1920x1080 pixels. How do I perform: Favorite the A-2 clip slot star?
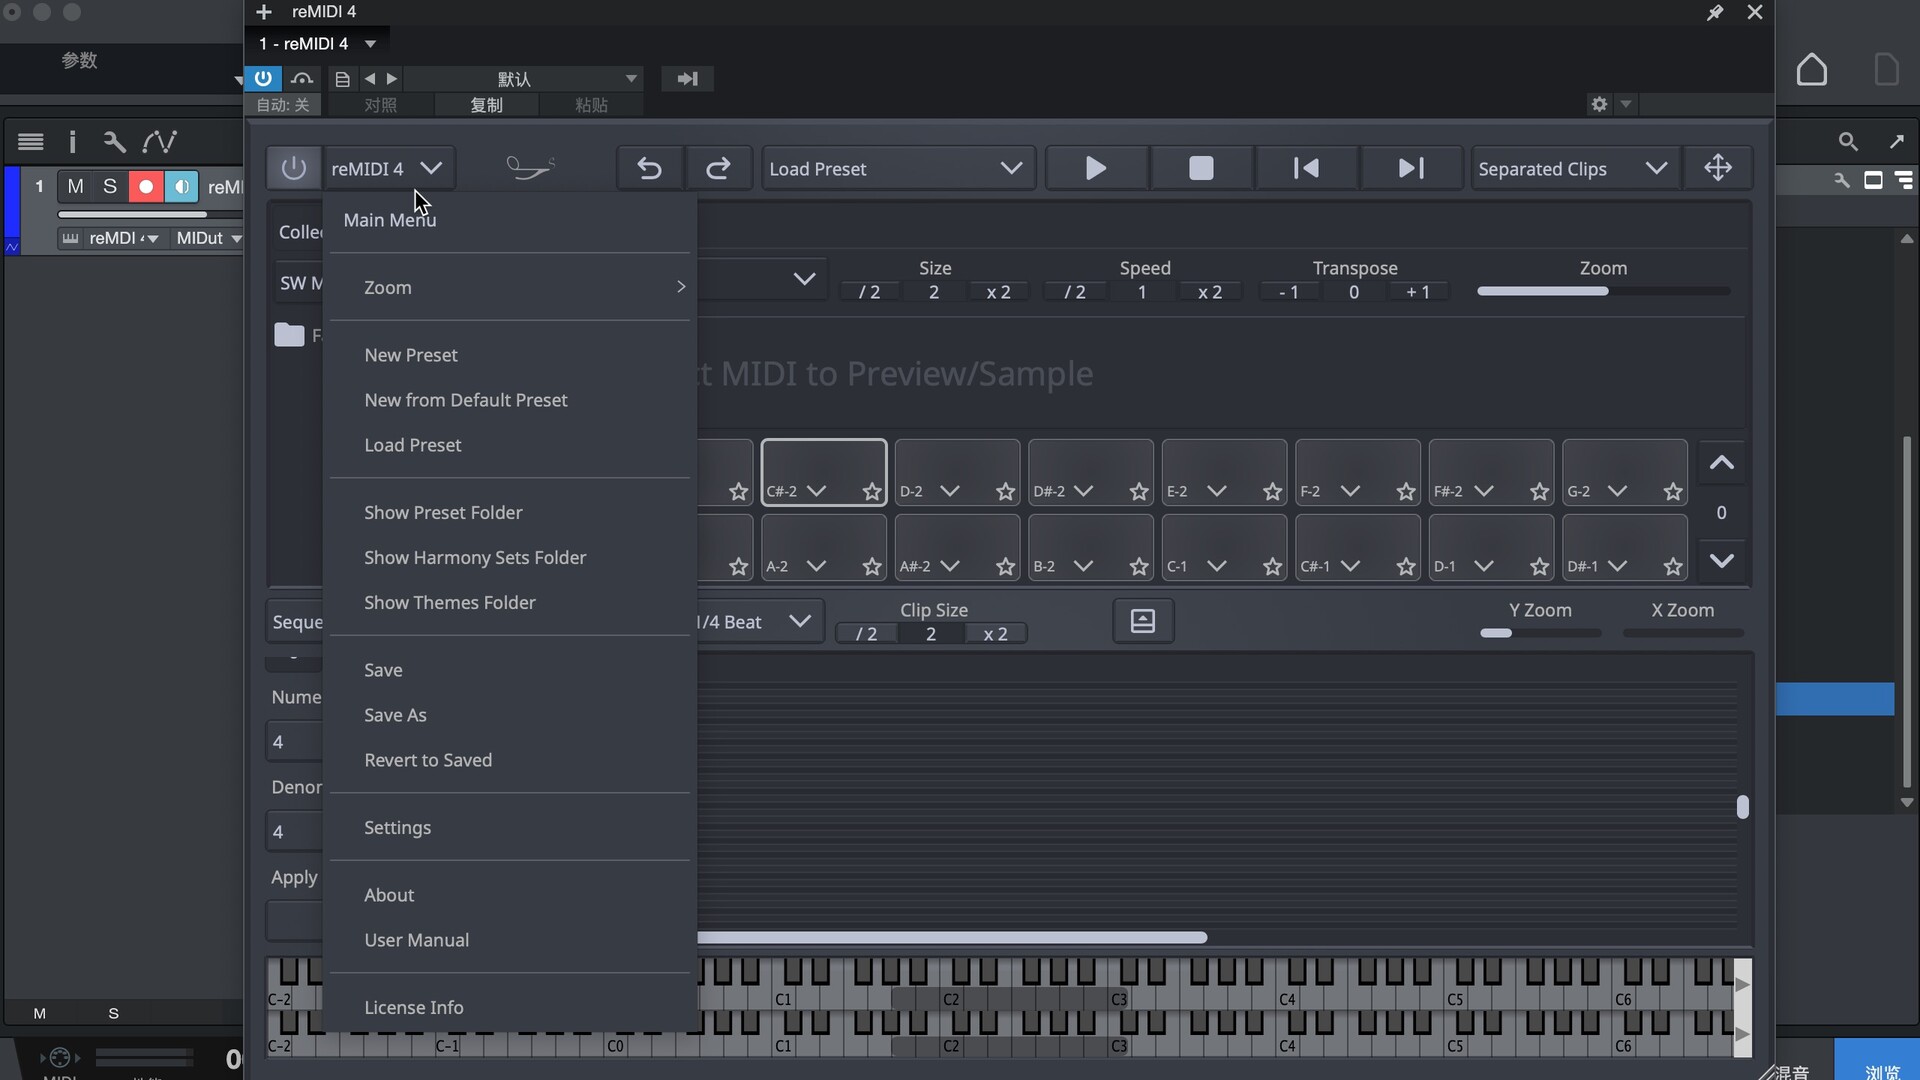click(x=872, y=567)
